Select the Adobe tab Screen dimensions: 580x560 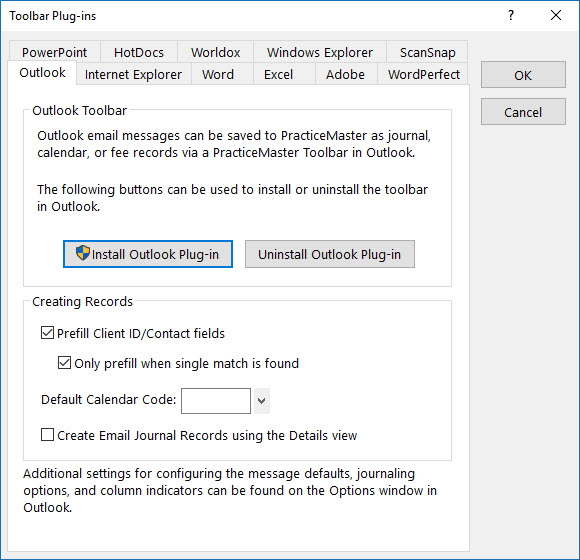coord(345,74)
